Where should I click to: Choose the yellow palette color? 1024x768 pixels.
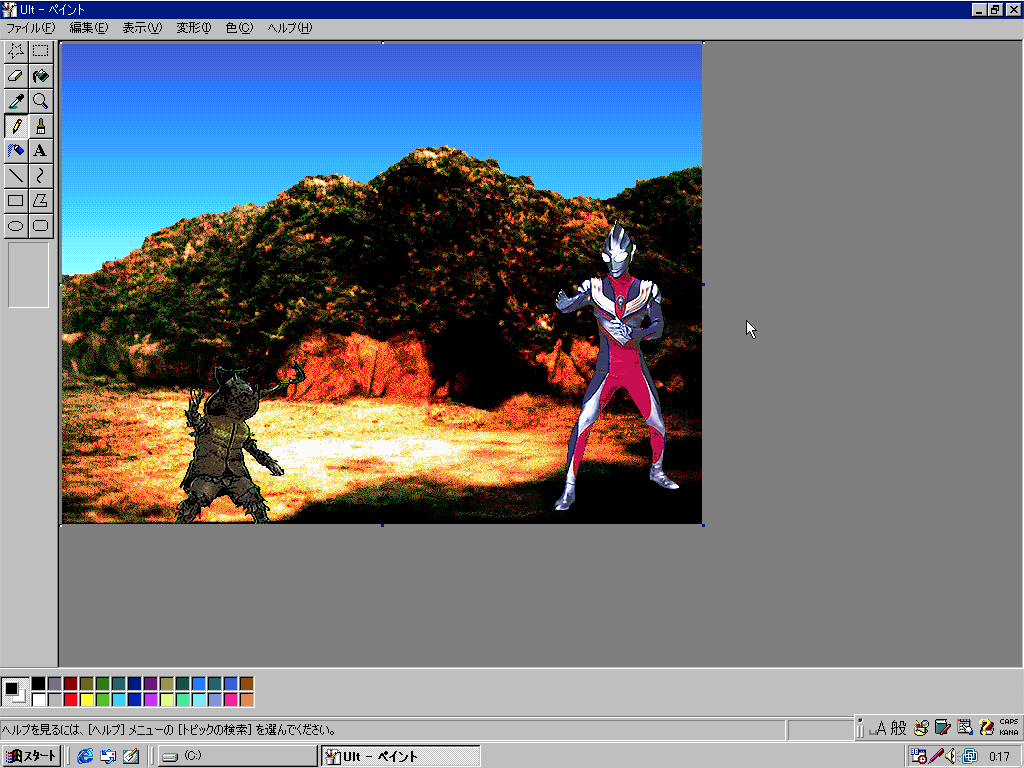pos(87,700)
